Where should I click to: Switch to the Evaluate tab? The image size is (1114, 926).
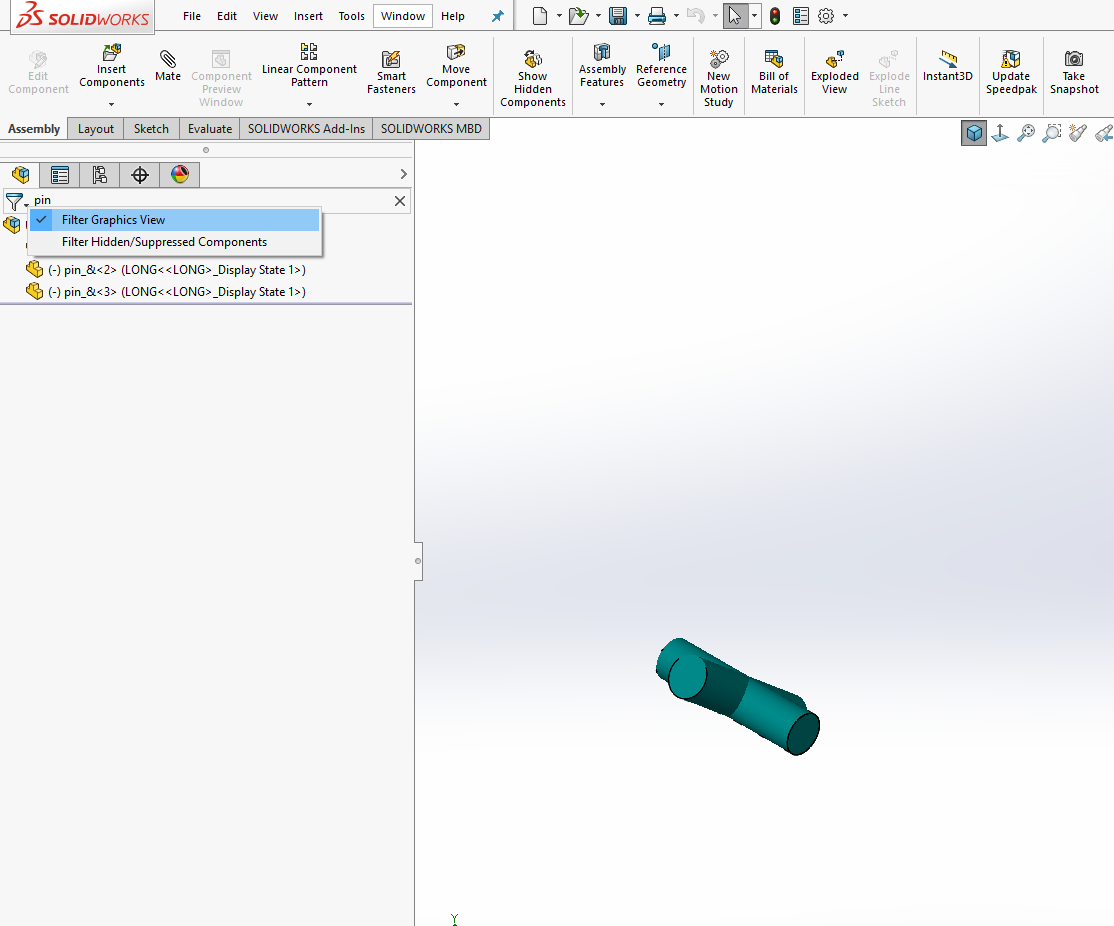coord(209,128)
